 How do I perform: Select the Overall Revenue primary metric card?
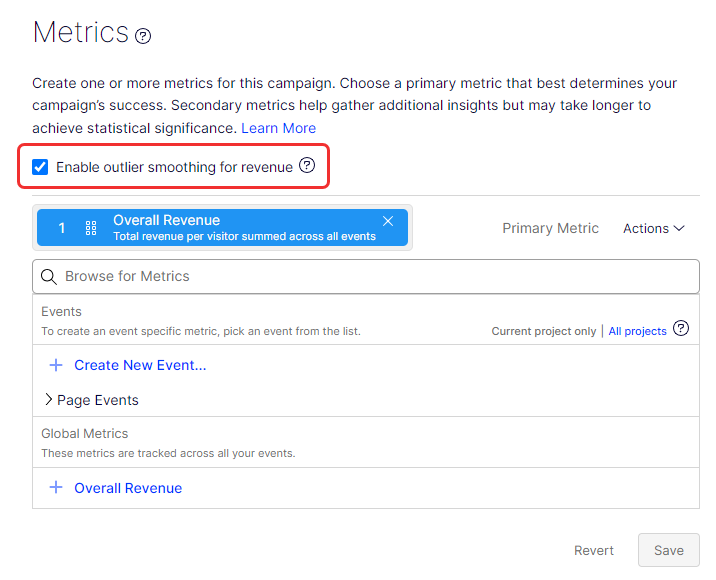[x=222, y=227]
